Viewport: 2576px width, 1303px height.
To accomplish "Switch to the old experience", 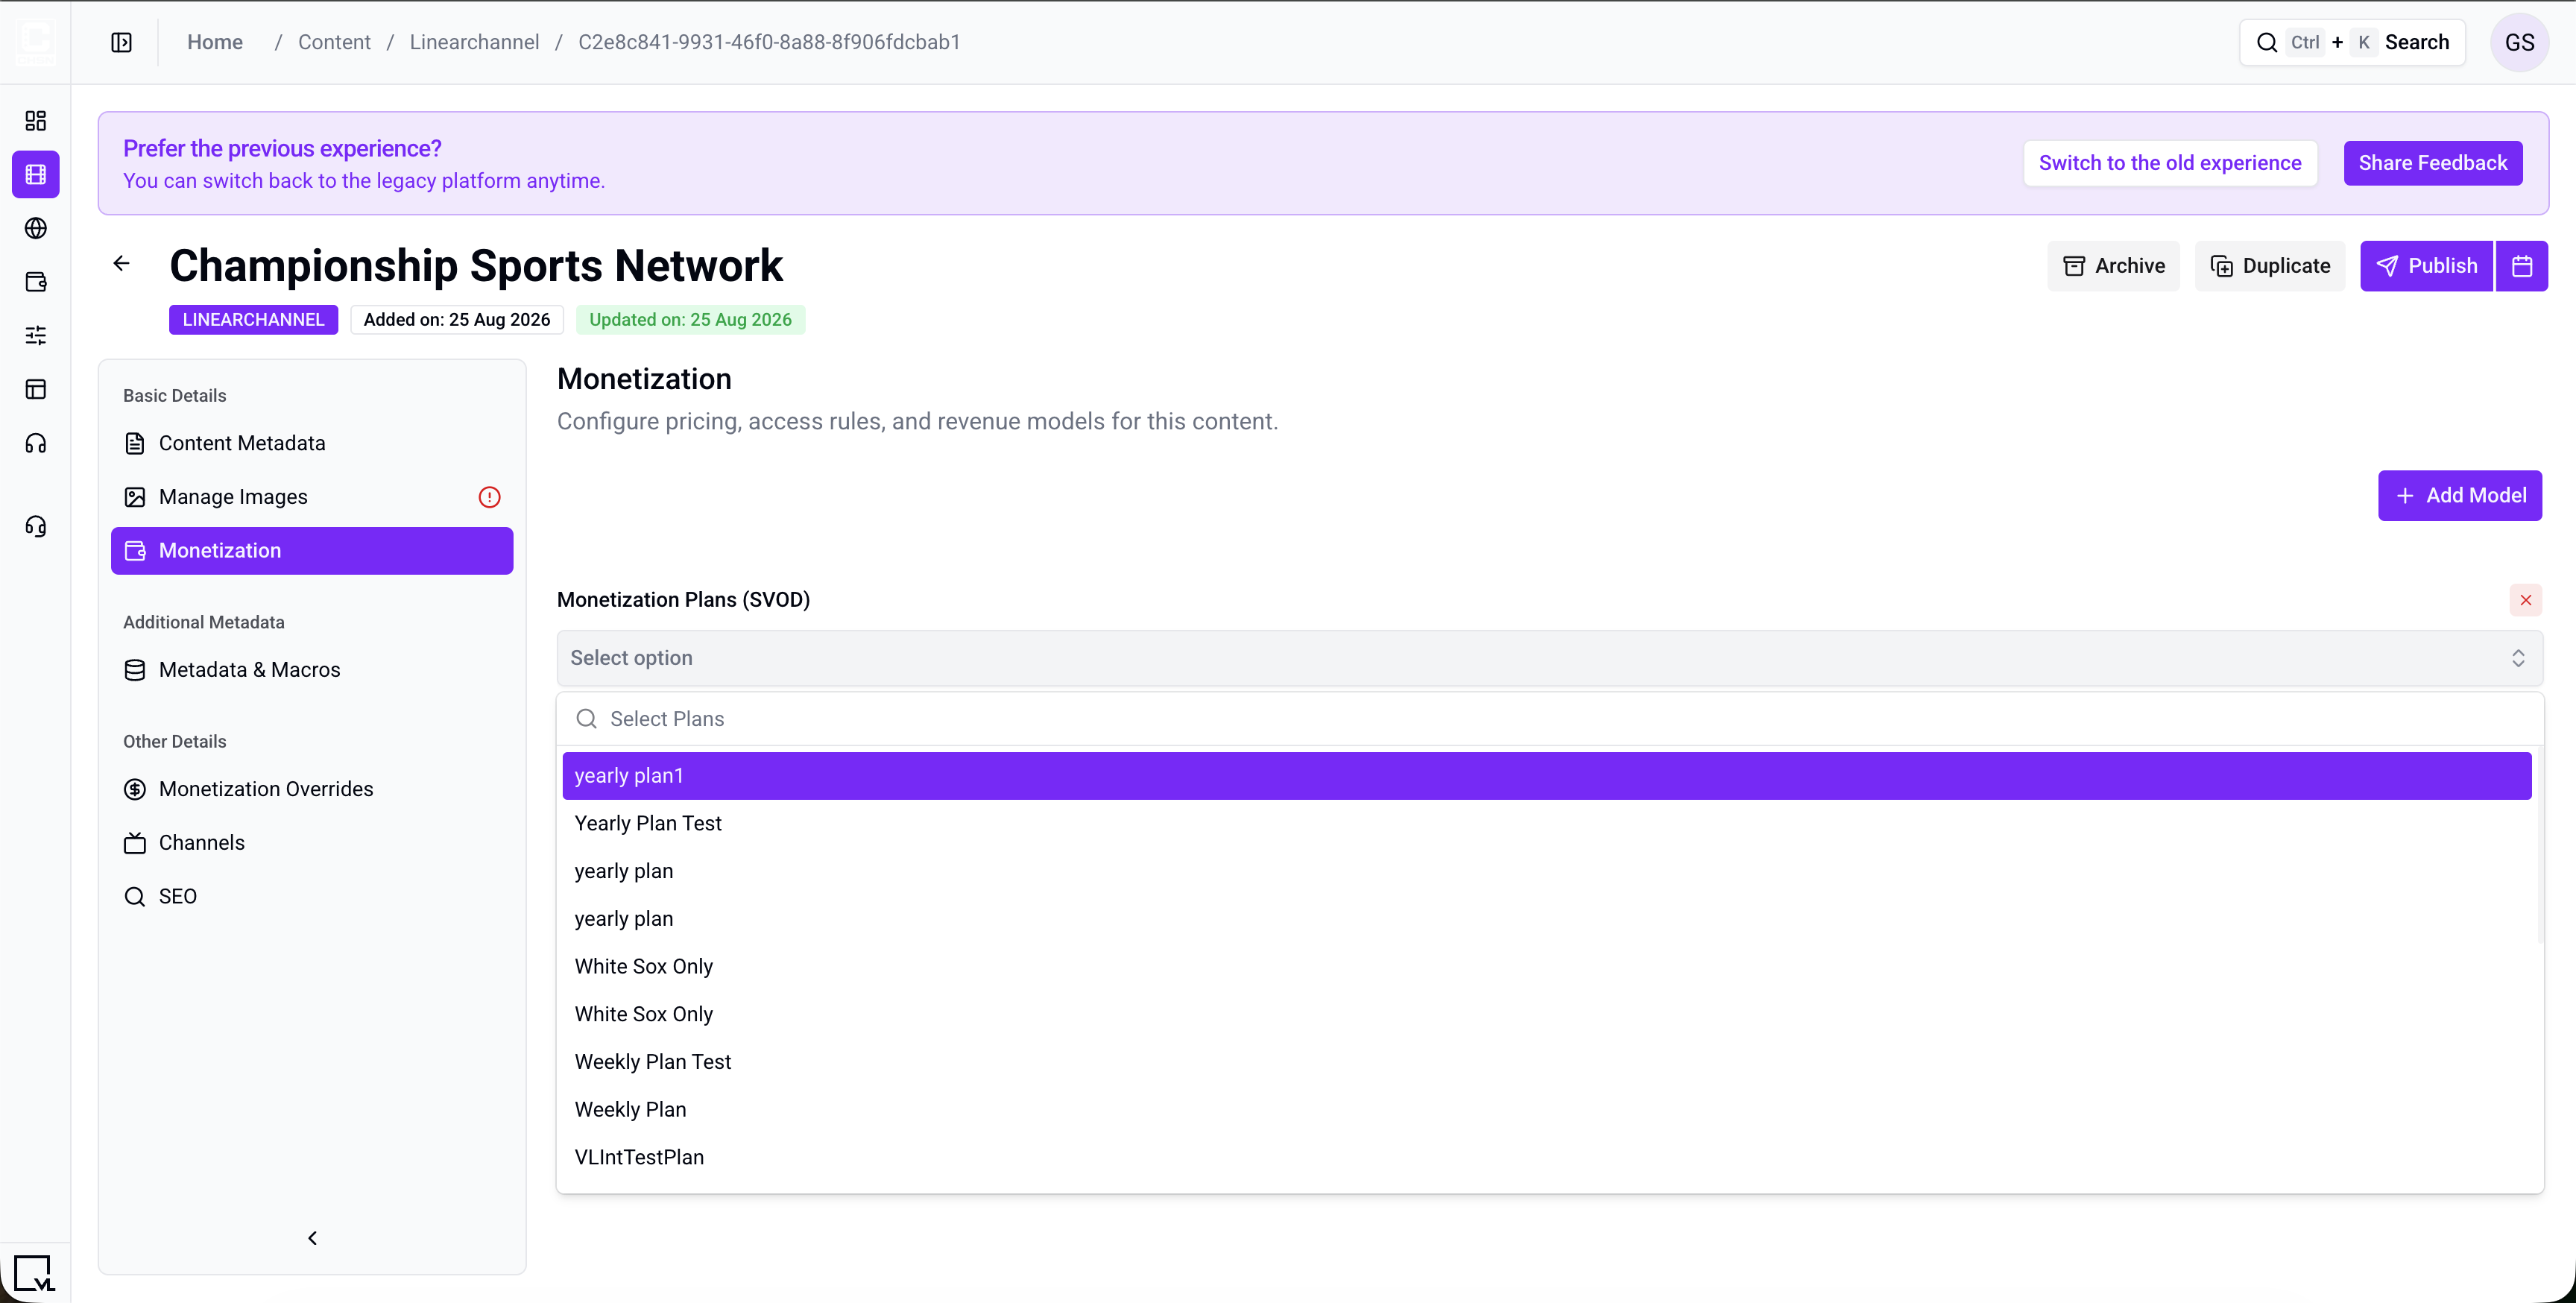I will tap(2170, 163).
